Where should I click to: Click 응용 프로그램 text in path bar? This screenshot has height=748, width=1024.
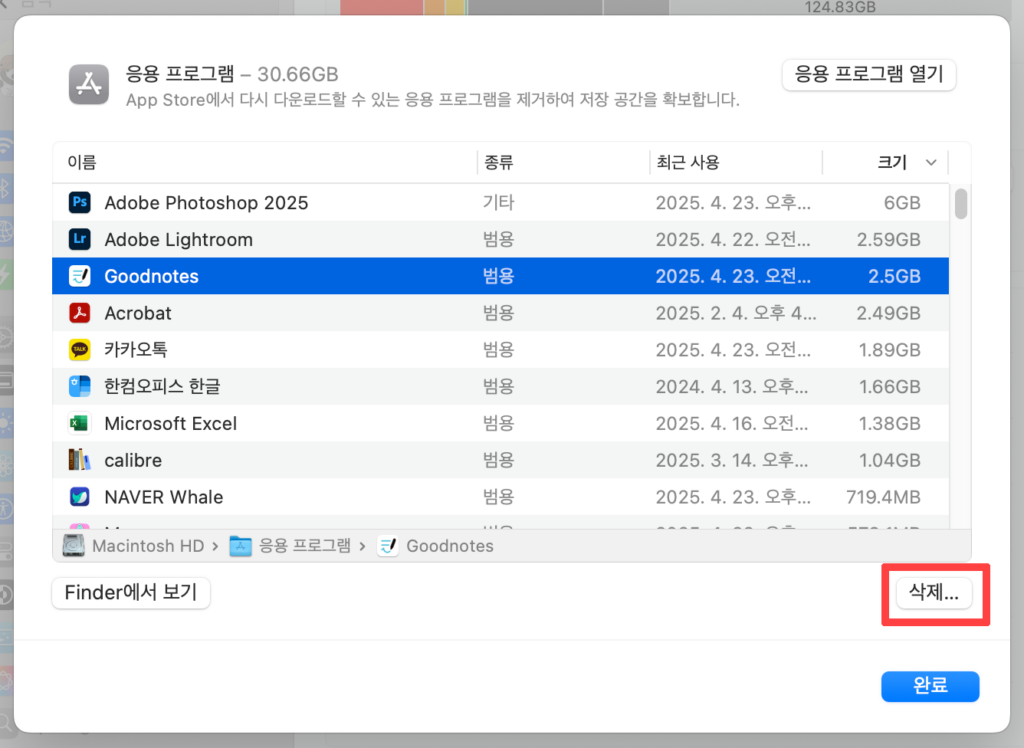point(305,545)
